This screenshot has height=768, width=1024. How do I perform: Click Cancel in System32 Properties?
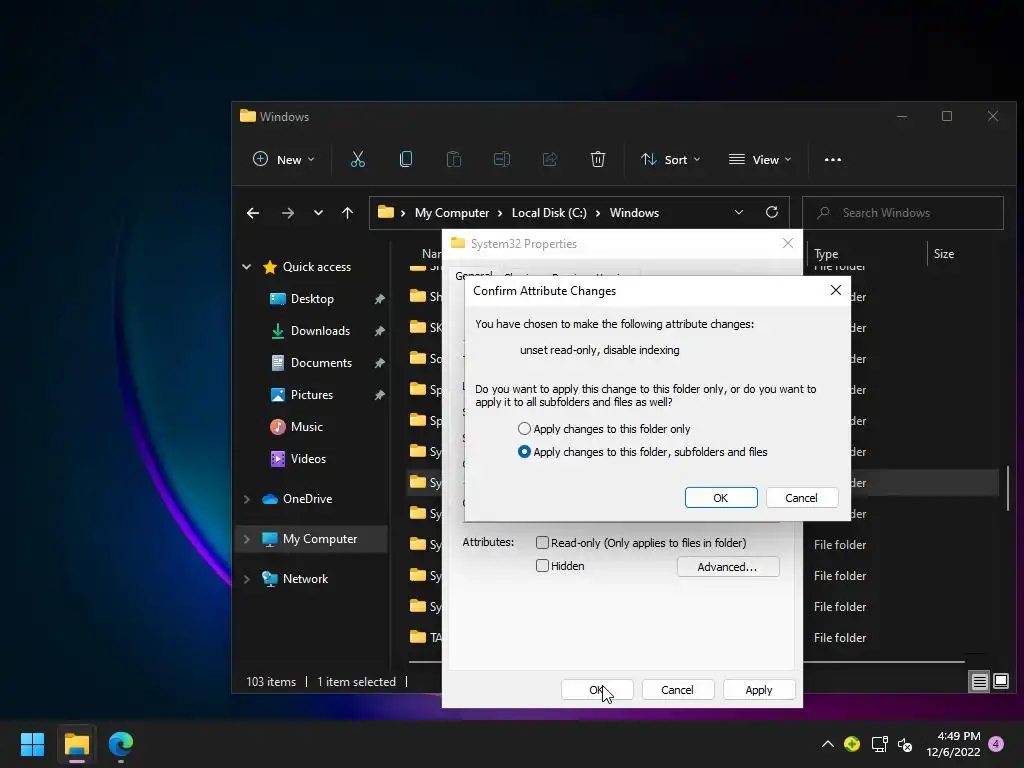pyautogui.click(x=677, y=690)
